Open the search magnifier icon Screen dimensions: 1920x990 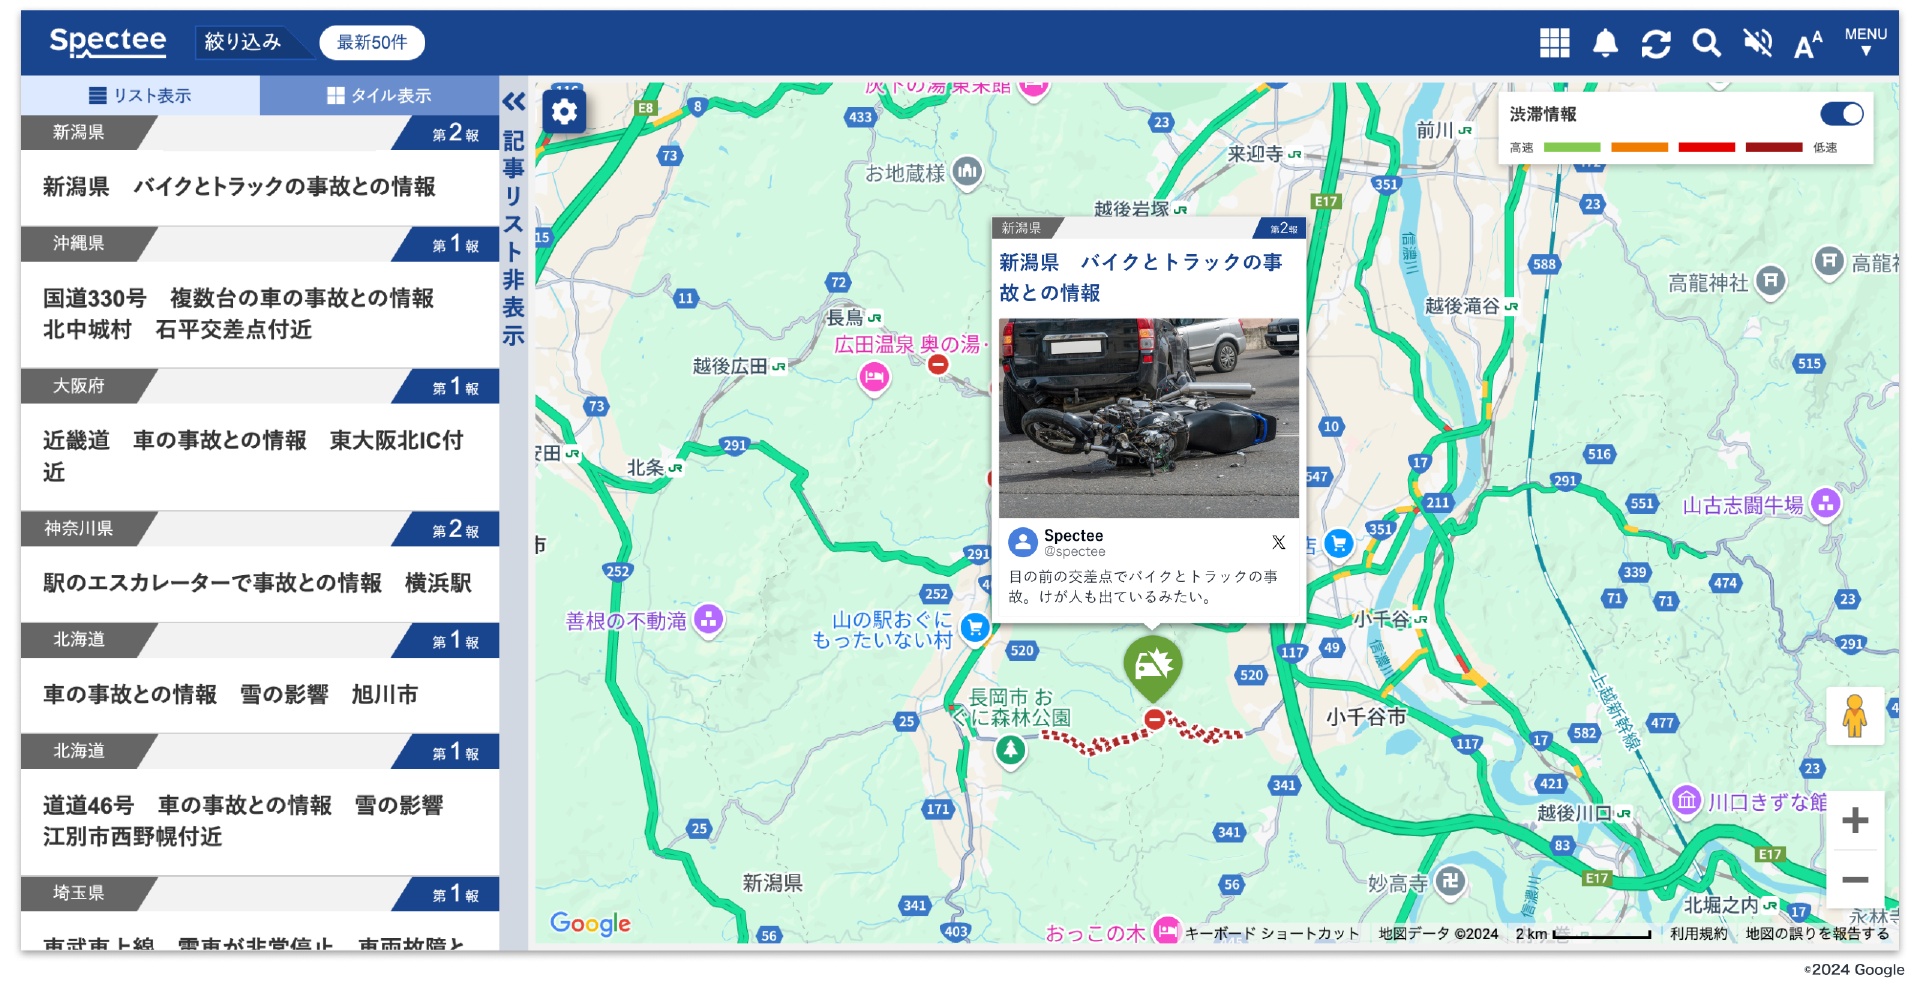point(1706,43)
